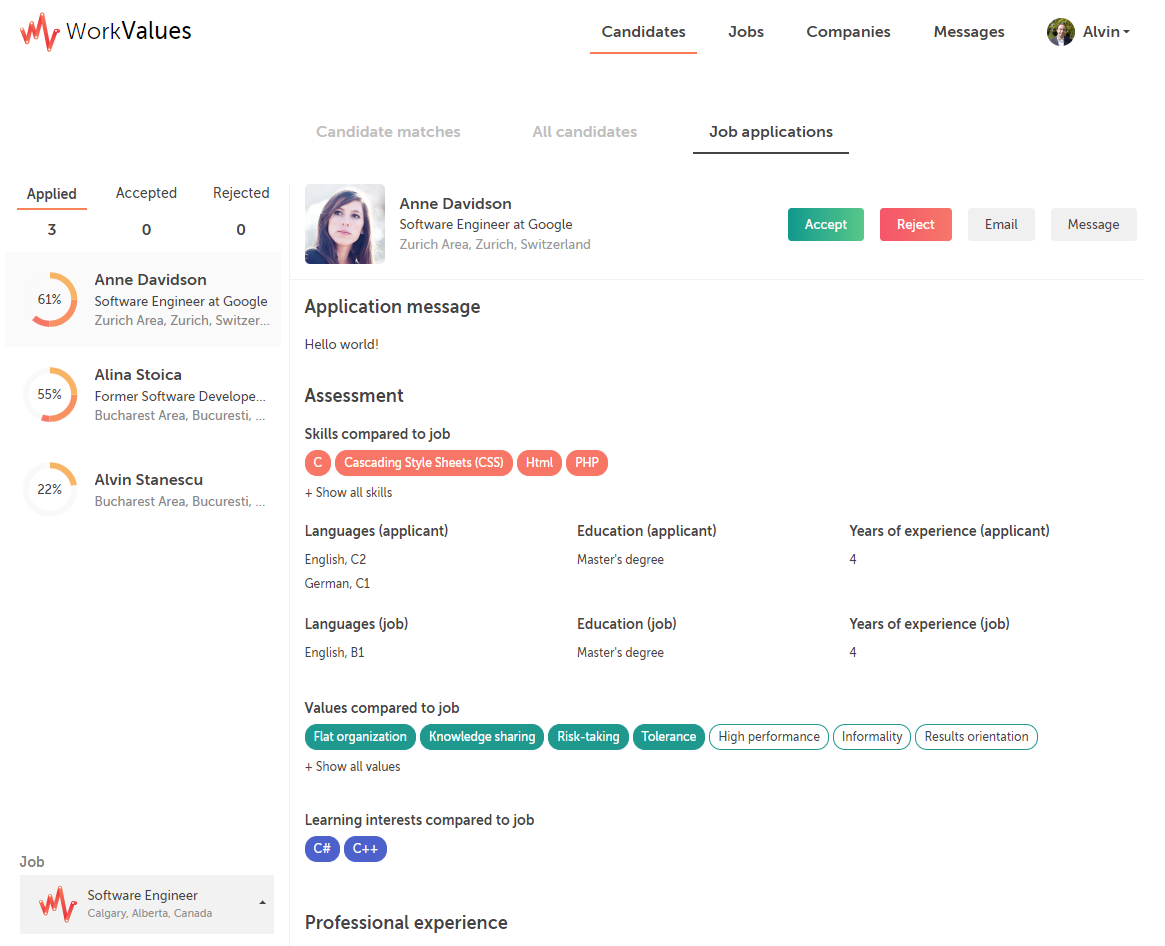Select the Tolerance value tag
Screen dimensions: 1165x946
[x=668, y=737]
